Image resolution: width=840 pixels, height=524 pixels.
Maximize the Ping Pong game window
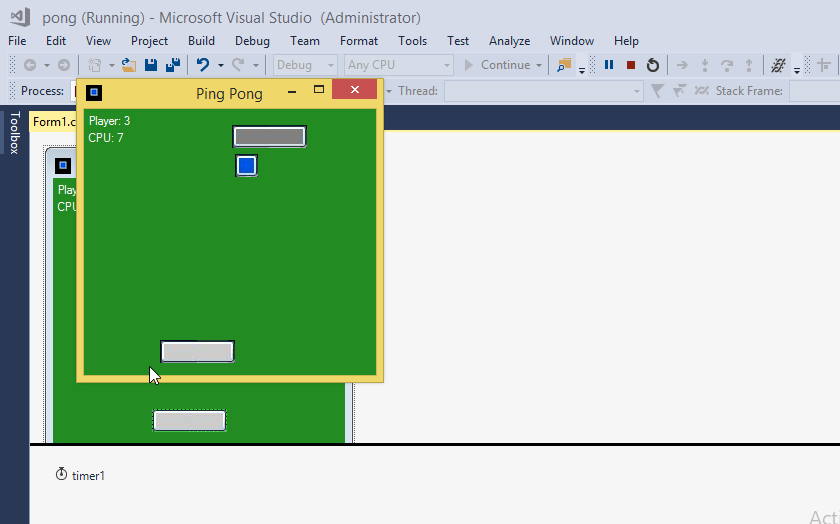tap(319, 90)
